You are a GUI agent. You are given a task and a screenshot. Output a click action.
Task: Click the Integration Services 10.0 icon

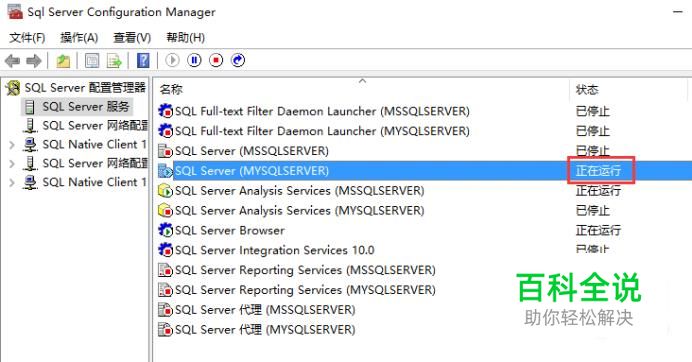coord(165,250)
